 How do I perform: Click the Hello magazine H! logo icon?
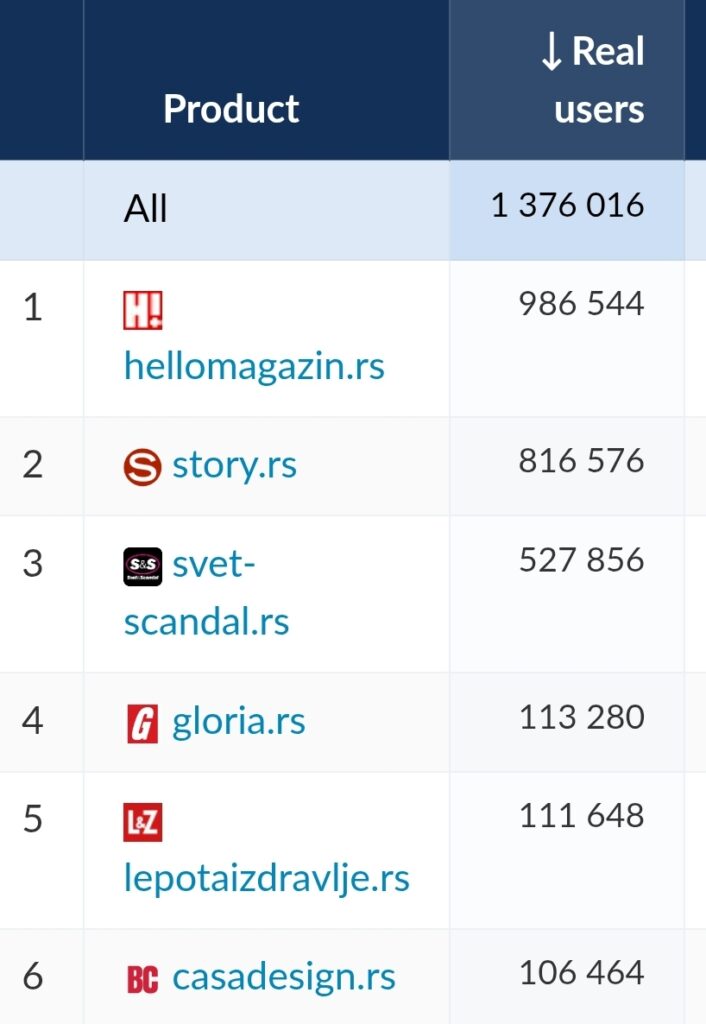click(x=142, y=310)
